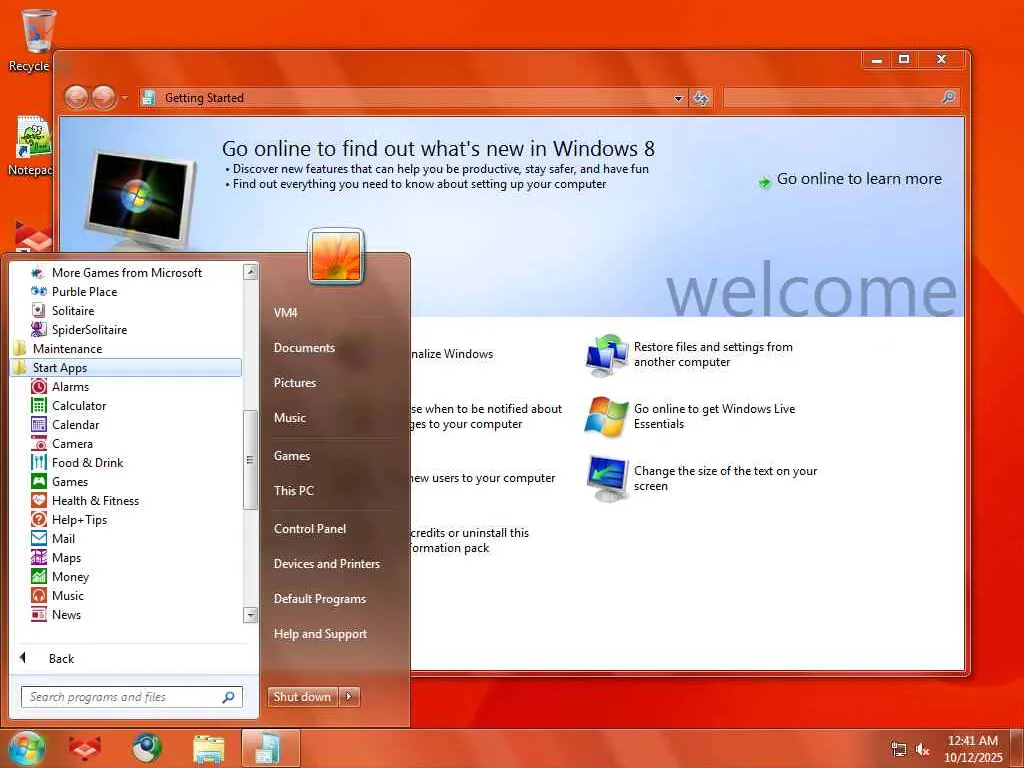This screenshot has width=1024, height=768.
Task: Launch the browser icon on the taskbar
Action: pyautogui.click(x=147, y=748)
